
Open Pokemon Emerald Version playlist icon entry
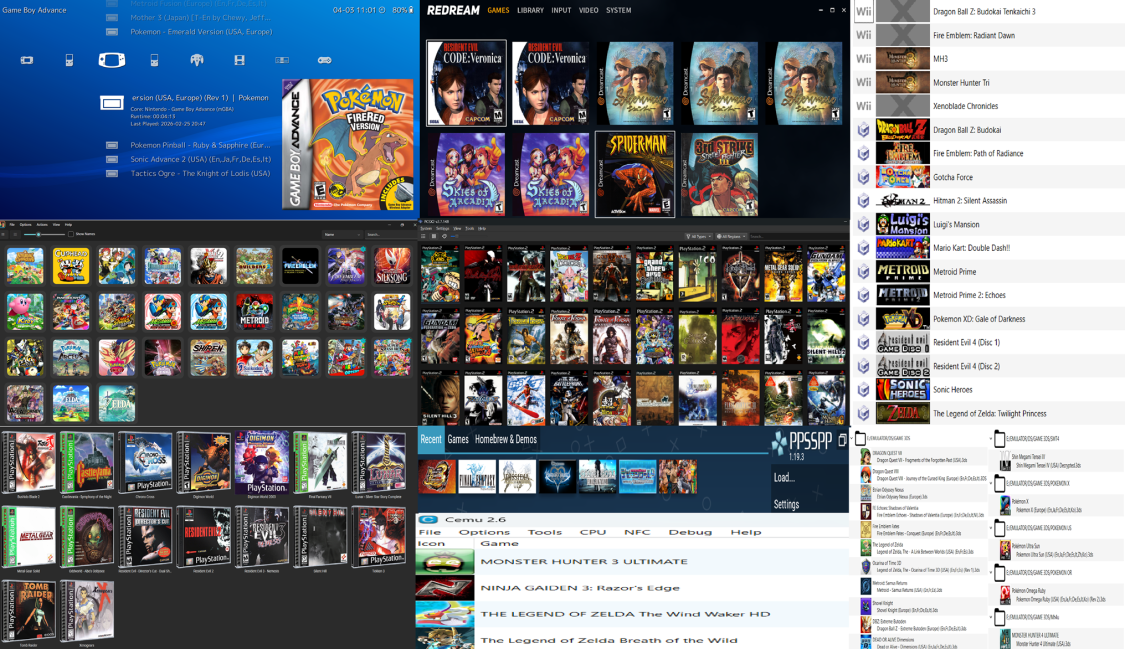pos(112,32)
